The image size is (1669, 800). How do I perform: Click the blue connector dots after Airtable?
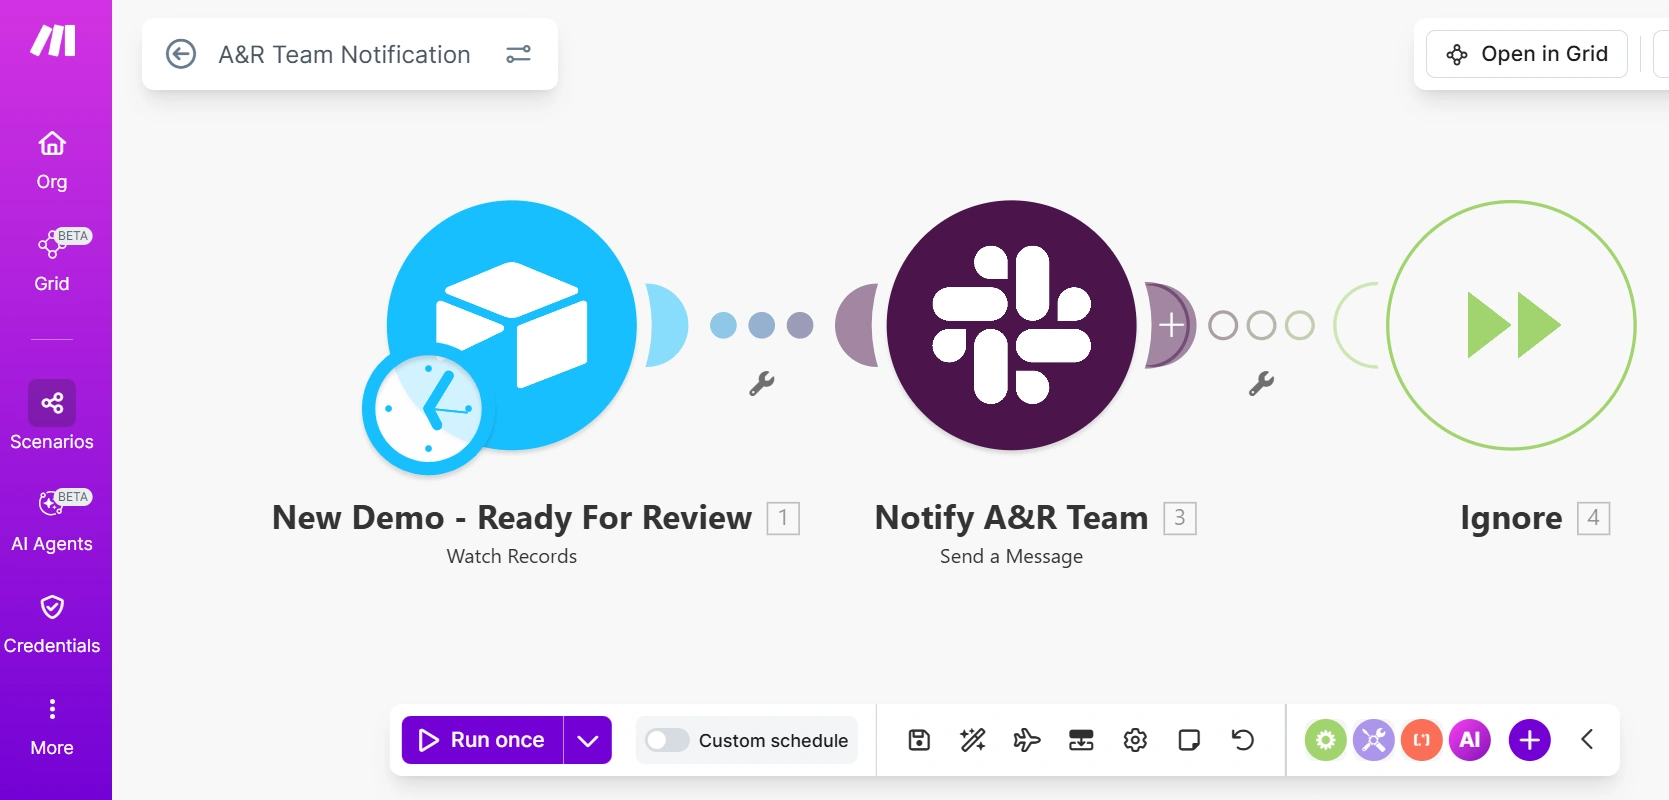[x=761, y=325]
